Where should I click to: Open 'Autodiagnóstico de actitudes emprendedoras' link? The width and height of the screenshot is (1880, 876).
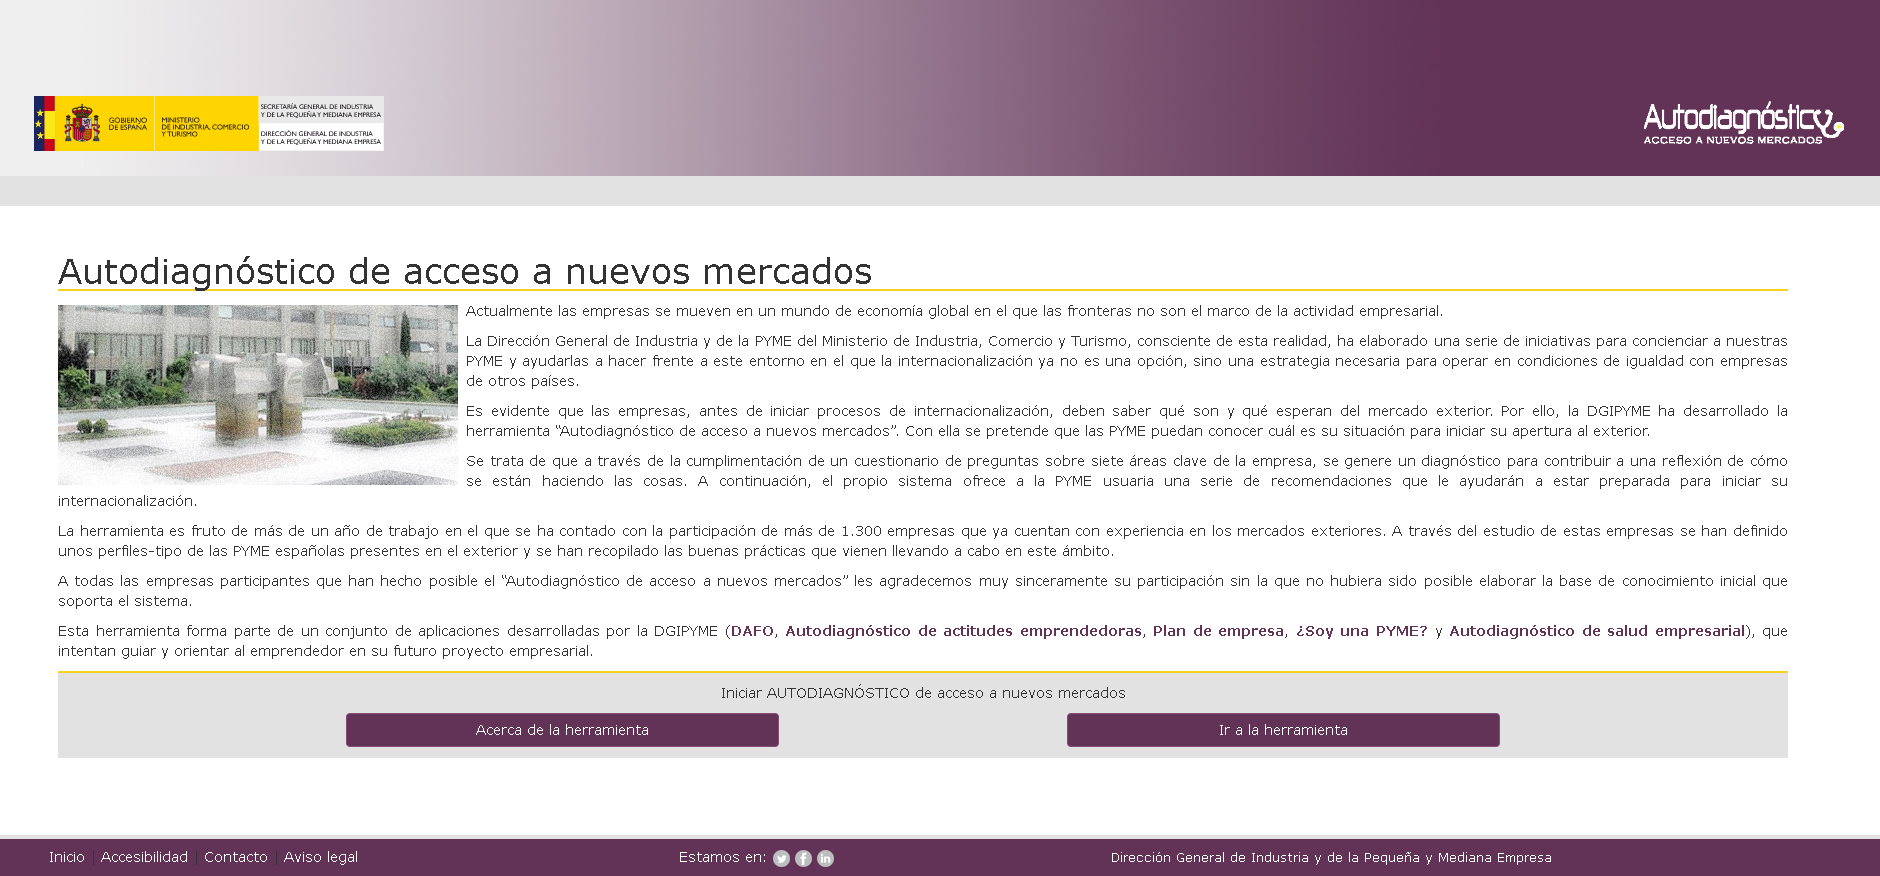(963, 631)
